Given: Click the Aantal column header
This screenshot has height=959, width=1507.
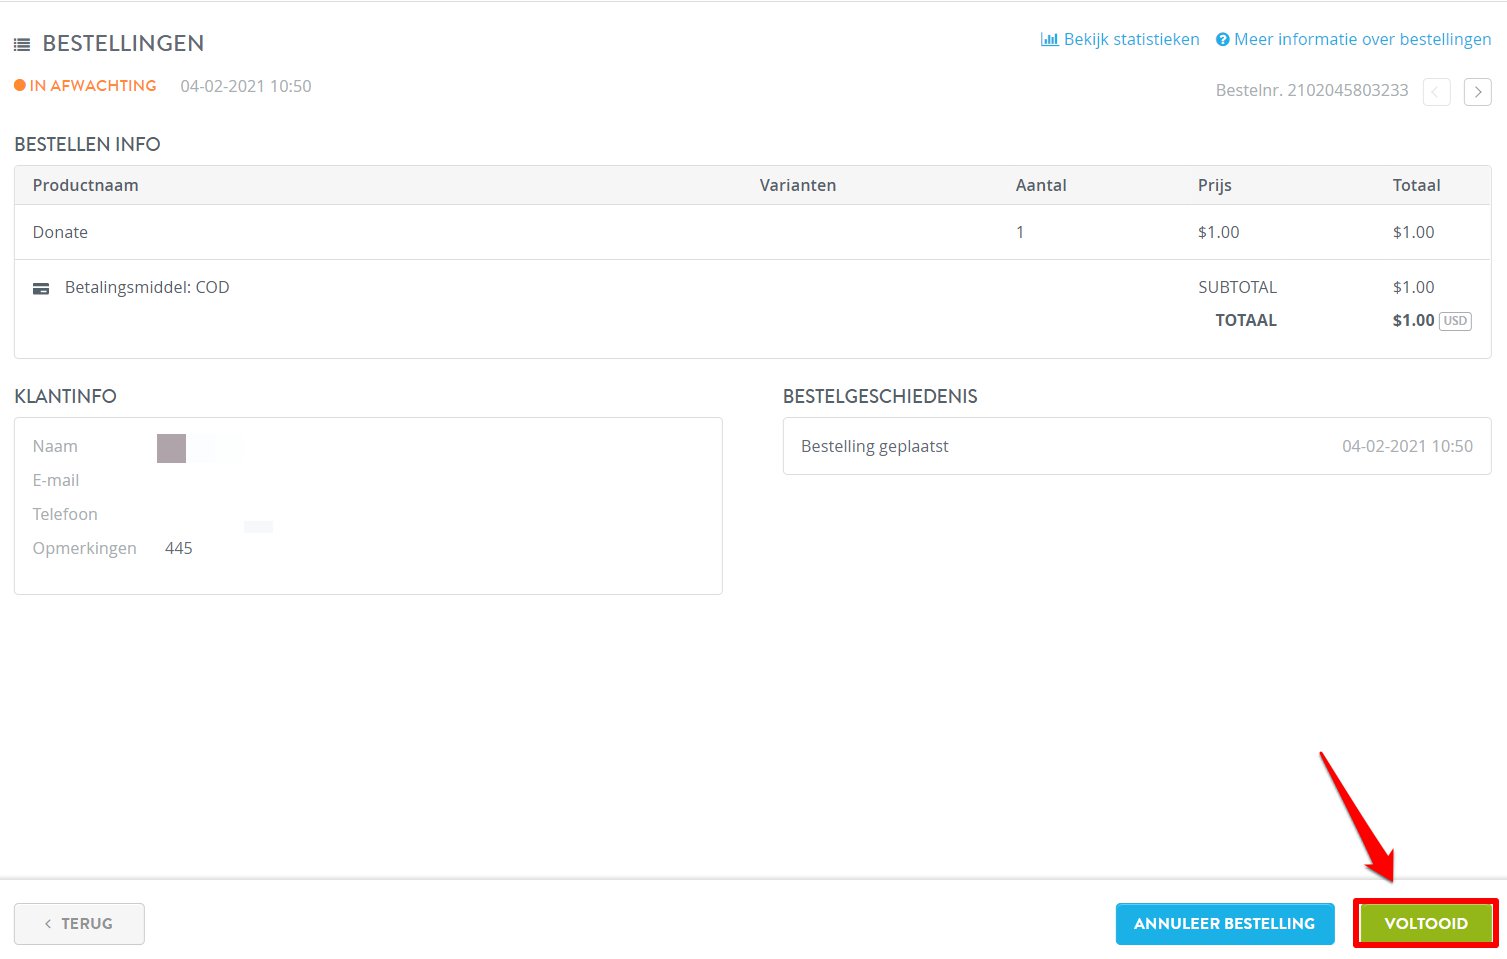Looking at the screenshot, I should point(1041,185).
